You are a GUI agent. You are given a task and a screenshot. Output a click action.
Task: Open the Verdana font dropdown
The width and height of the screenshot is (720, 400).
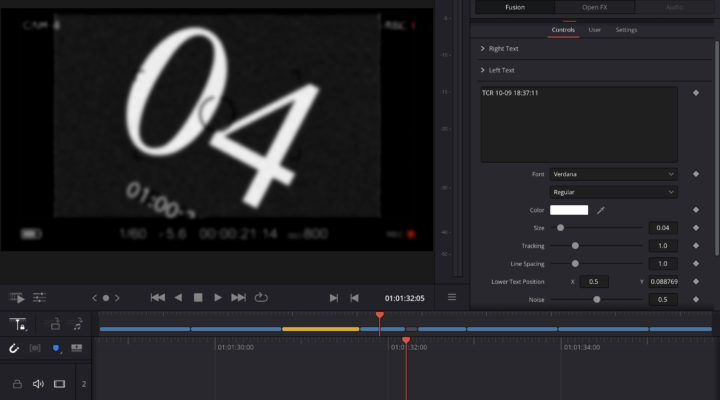coord(613,174)
